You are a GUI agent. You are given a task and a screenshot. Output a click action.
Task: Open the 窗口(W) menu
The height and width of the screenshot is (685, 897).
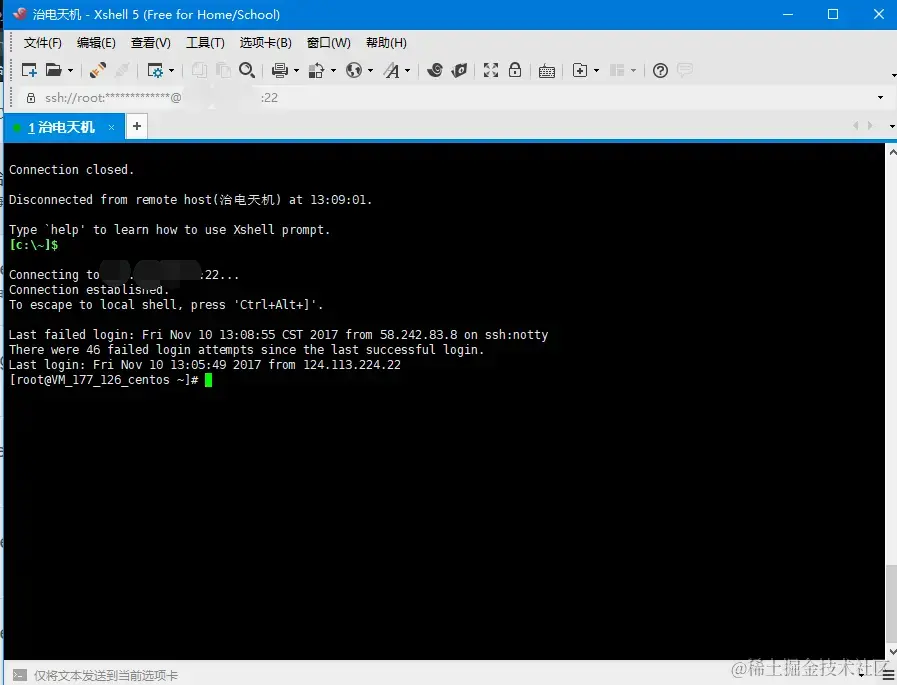pyautogui.click(x=328, y=43)
